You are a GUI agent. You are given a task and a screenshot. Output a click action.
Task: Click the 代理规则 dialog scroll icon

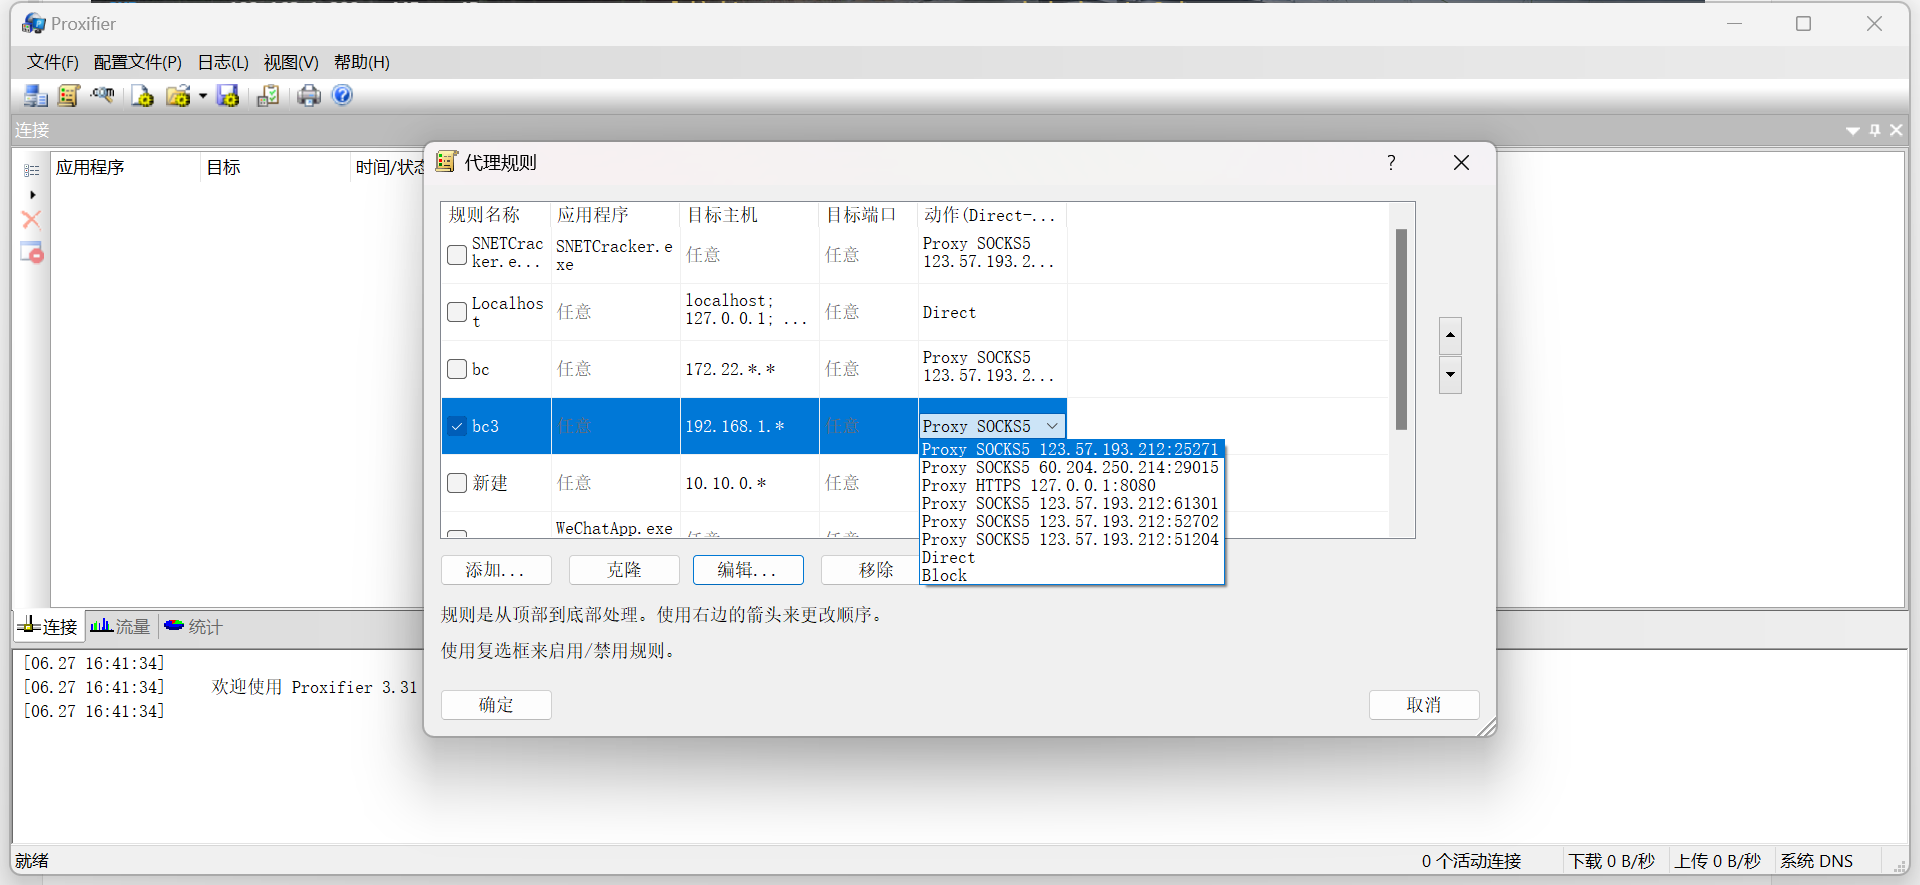coord(446,161)
